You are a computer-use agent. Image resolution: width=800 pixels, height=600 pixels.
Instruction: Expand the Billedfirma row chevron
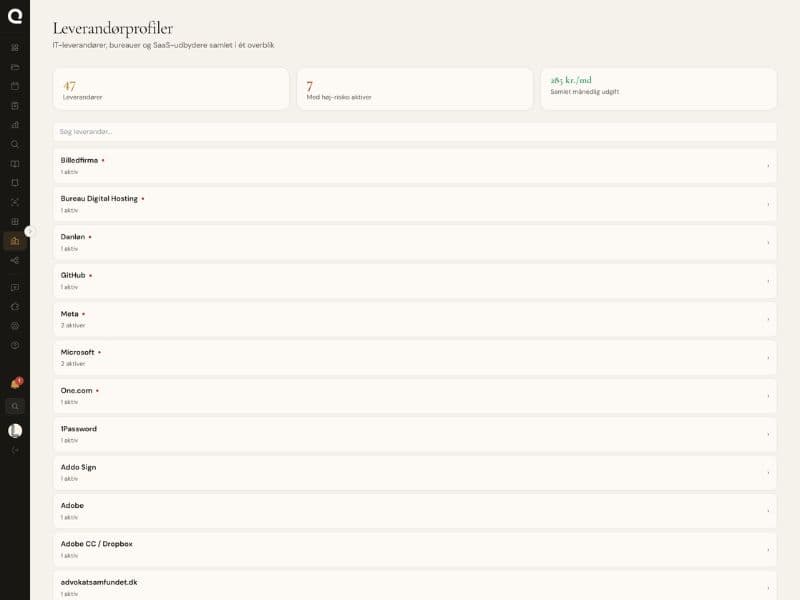(x=768, y=166)
